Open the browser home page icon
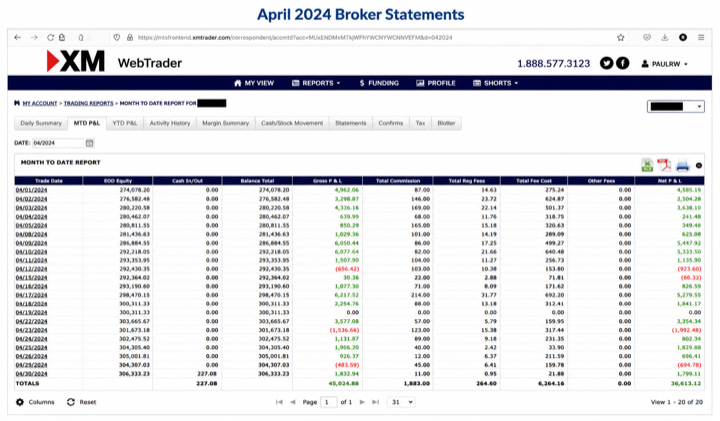The width and height of the screenshot is (720, 421). 81,38
